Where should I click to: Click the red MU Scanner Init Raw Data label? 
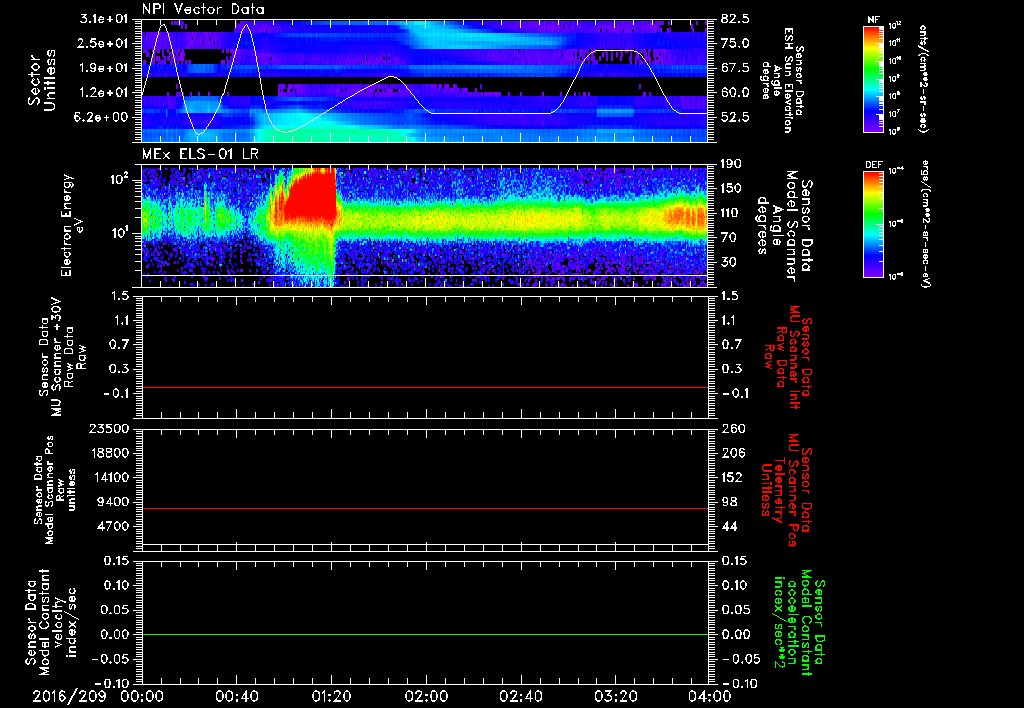point(786,357)
